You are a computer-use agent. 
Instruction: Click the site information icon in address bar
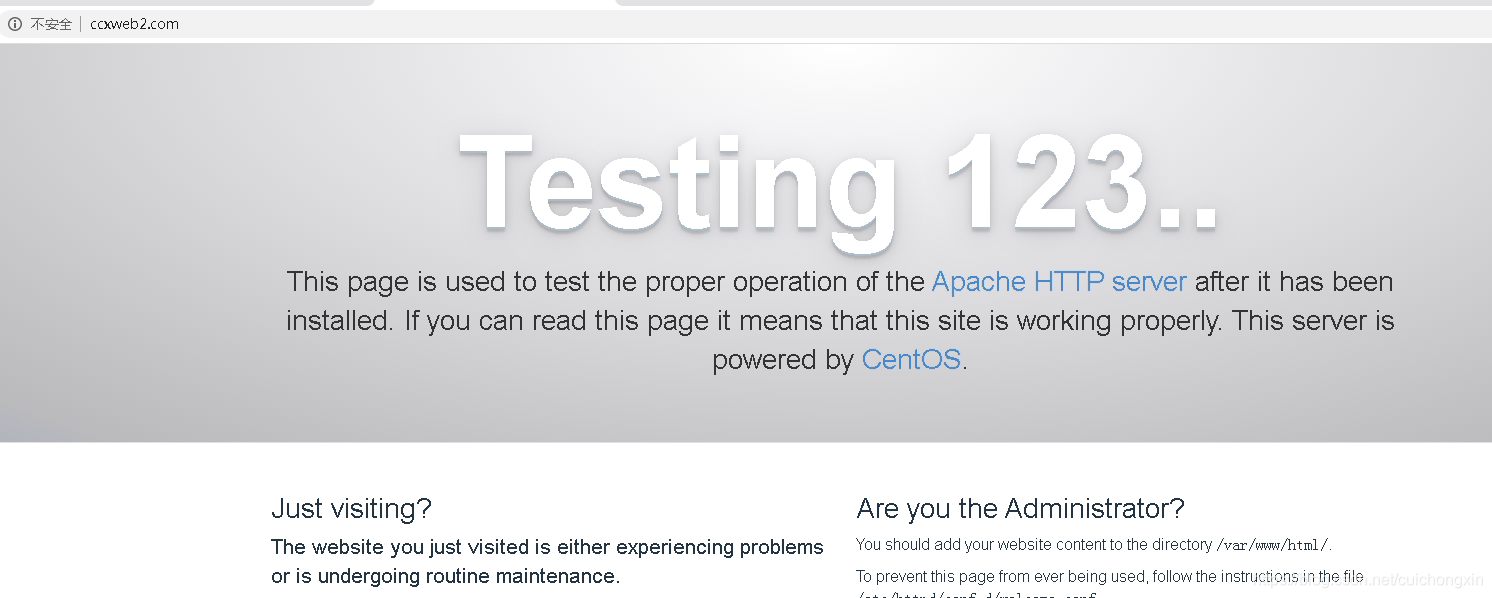coord(15,24)
